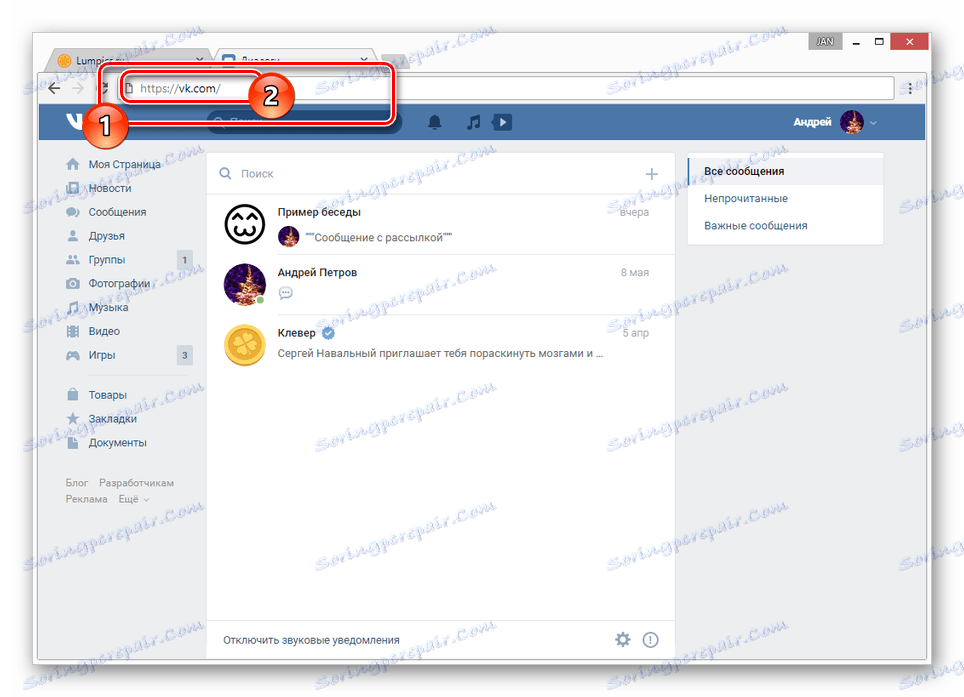Image resolution: width=964 pixels, height=697 pixels.
Task: Open the Сообщения sidebar link
Action: click(117, 212)
